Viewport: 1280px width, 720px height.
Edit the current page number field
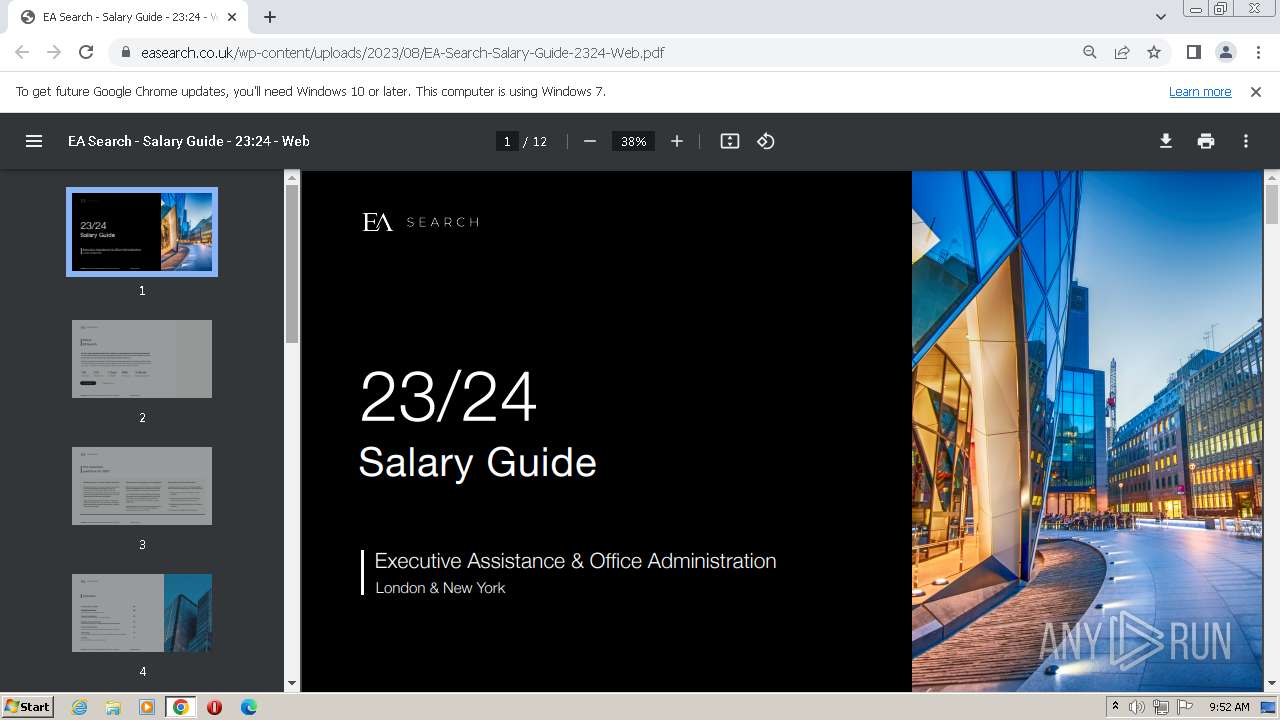coord(507,141)
